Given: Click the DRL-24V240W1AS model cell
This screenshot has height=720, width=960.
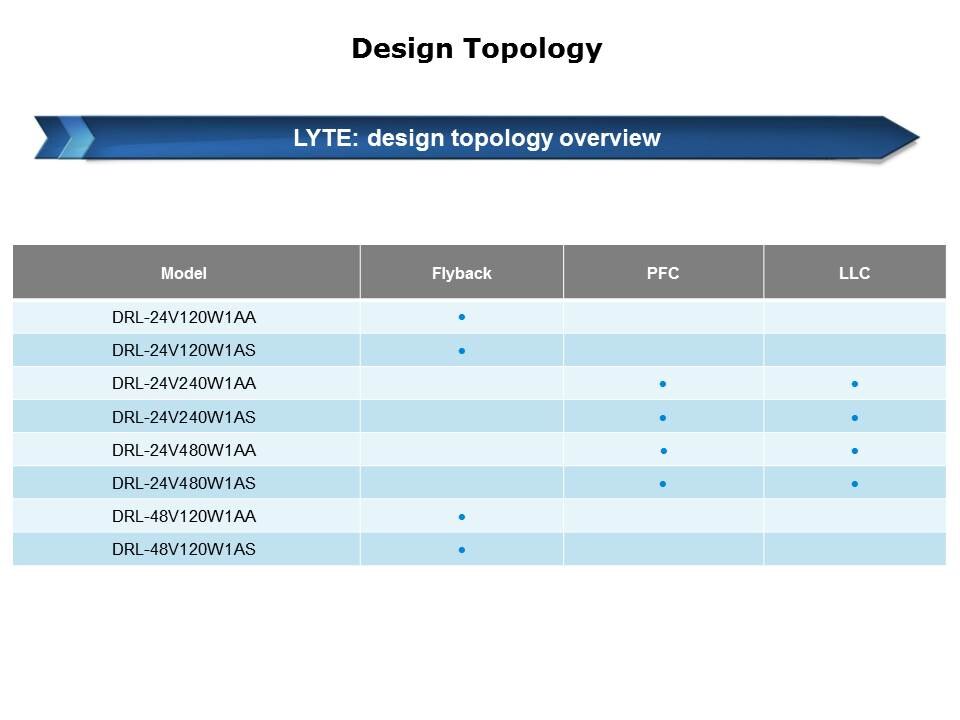Looking at the screenshot, I should [x=184, y=417].
